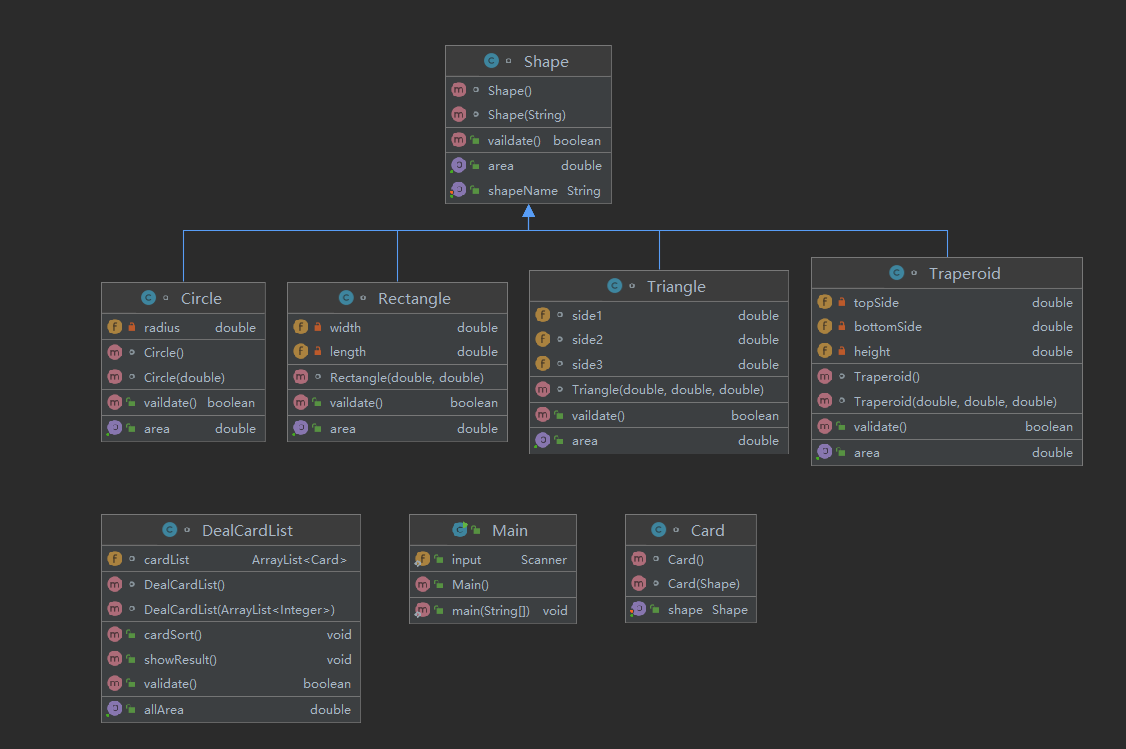Screen dimensions: 1126x749
Task: Select the Main class title
Action: pos(510,531)
